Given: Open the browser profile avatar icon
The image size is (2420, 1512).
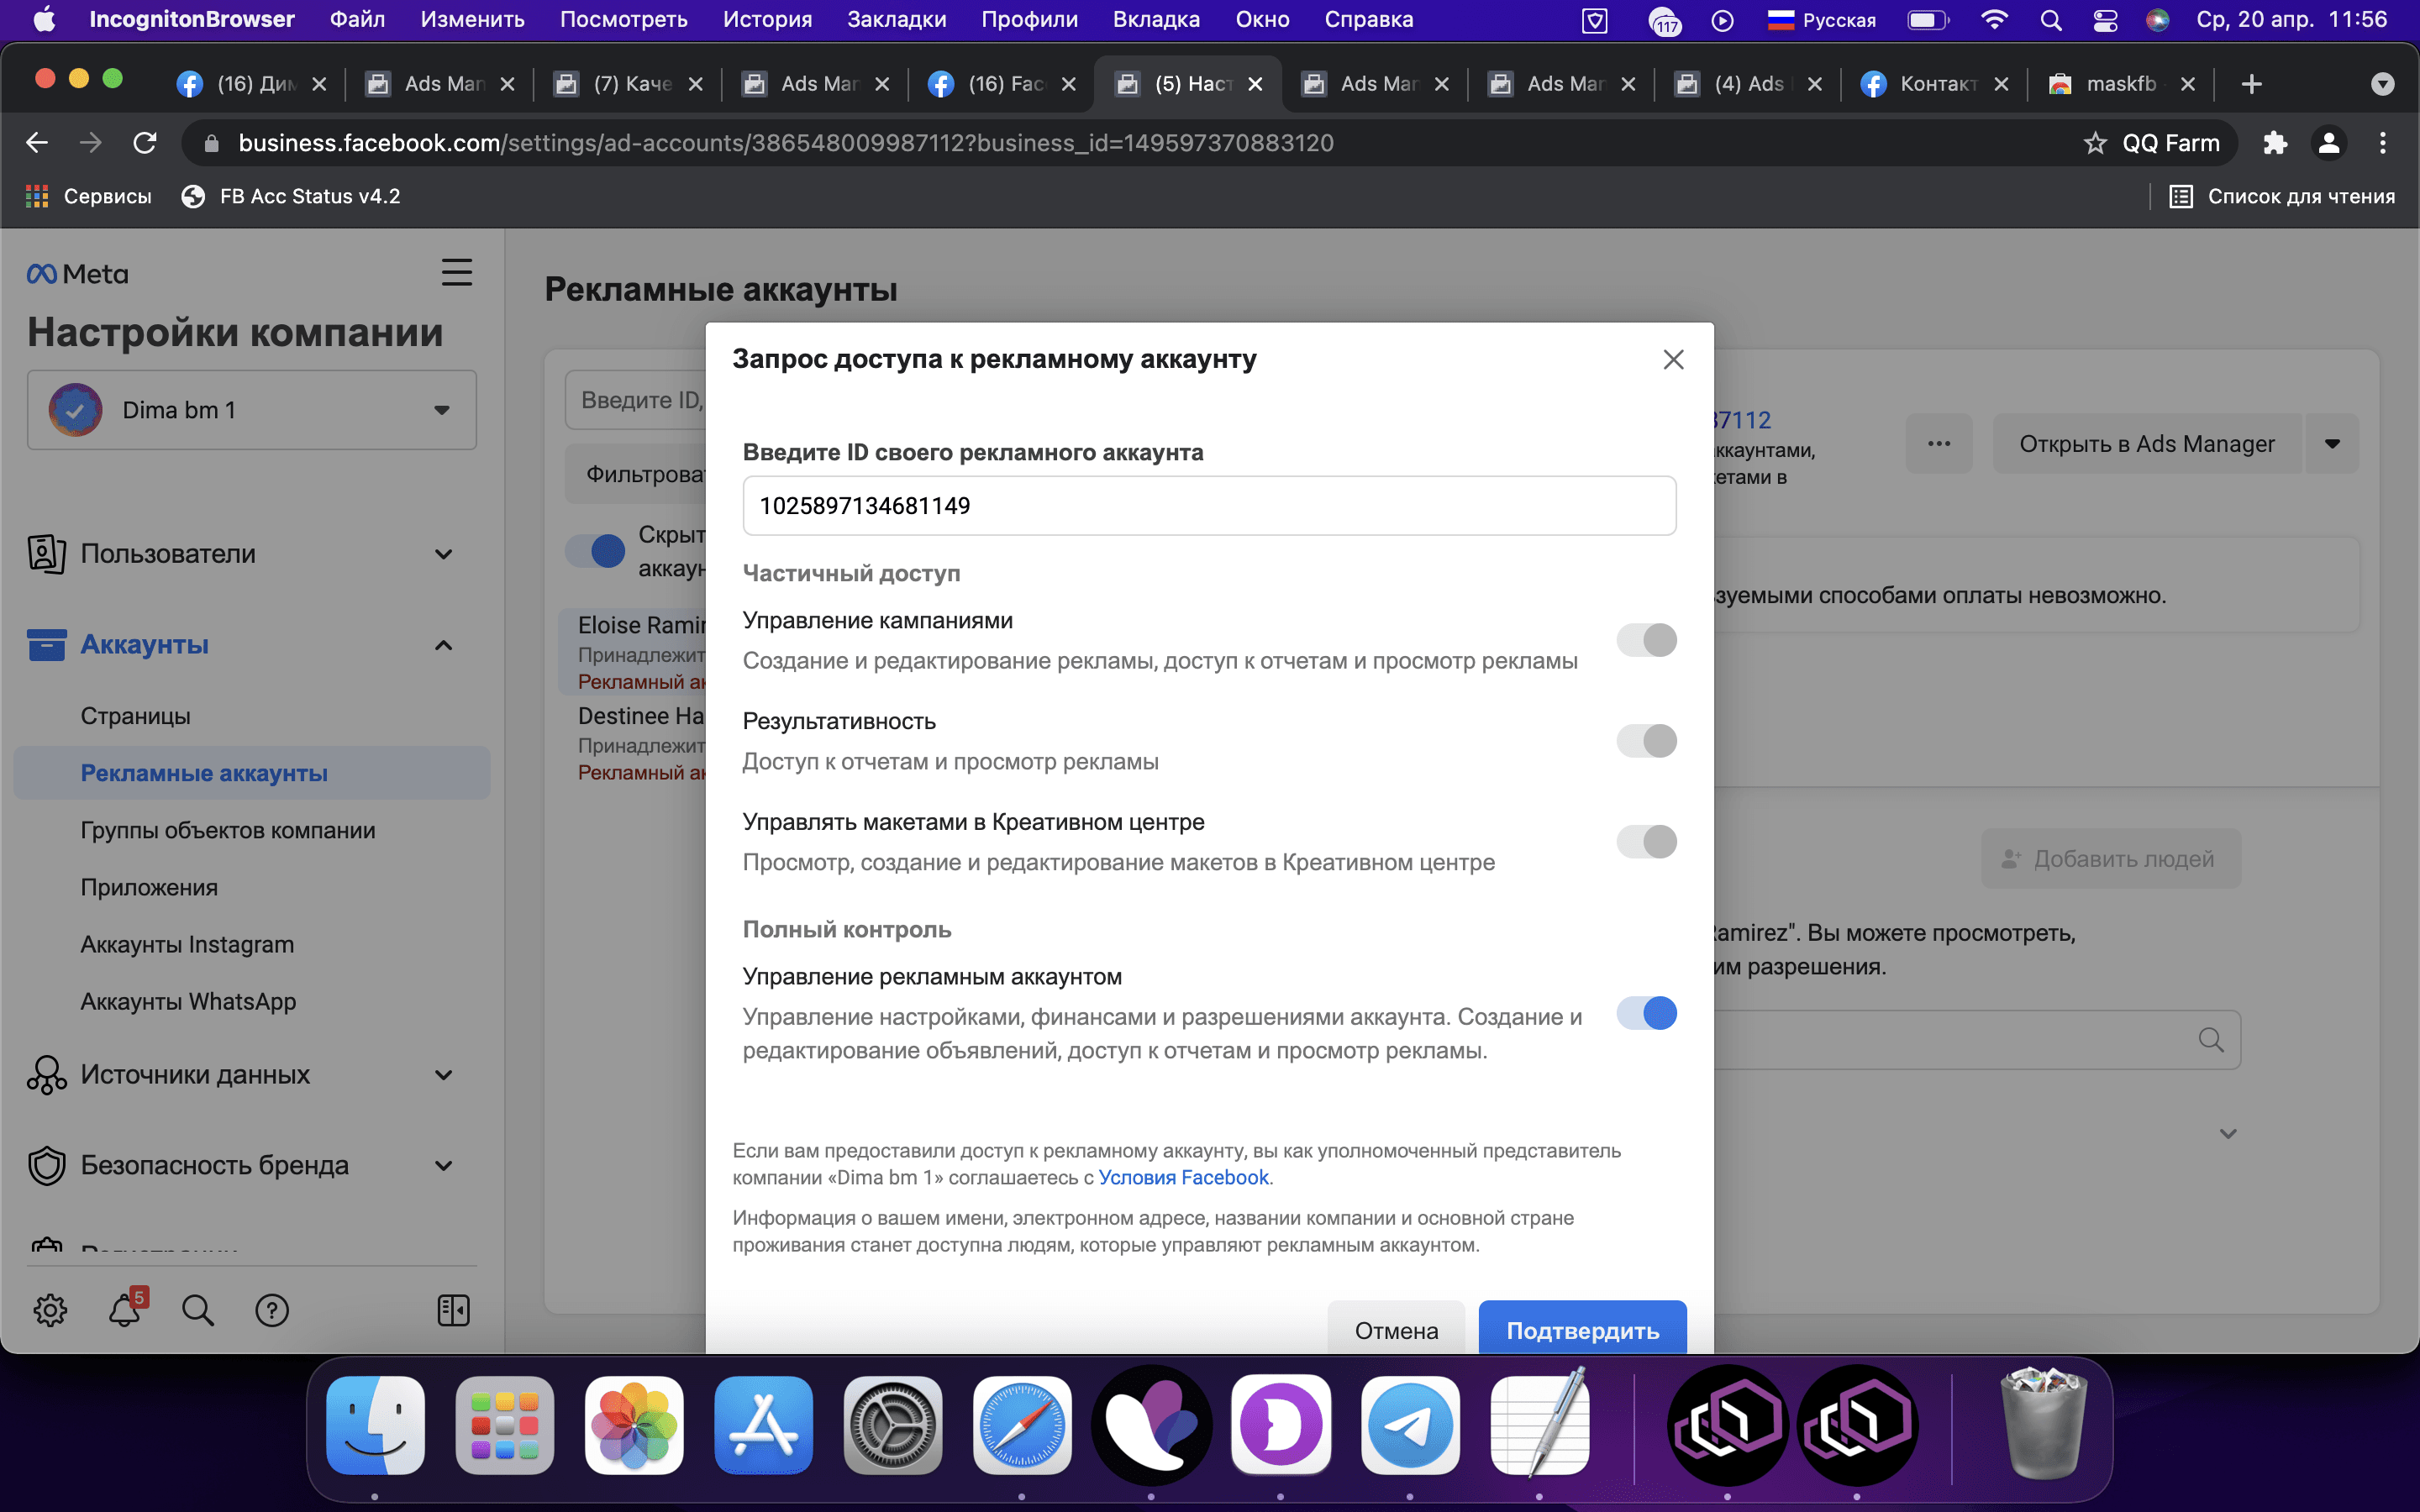Looking at the screenshot, I should coord(2329,143).
